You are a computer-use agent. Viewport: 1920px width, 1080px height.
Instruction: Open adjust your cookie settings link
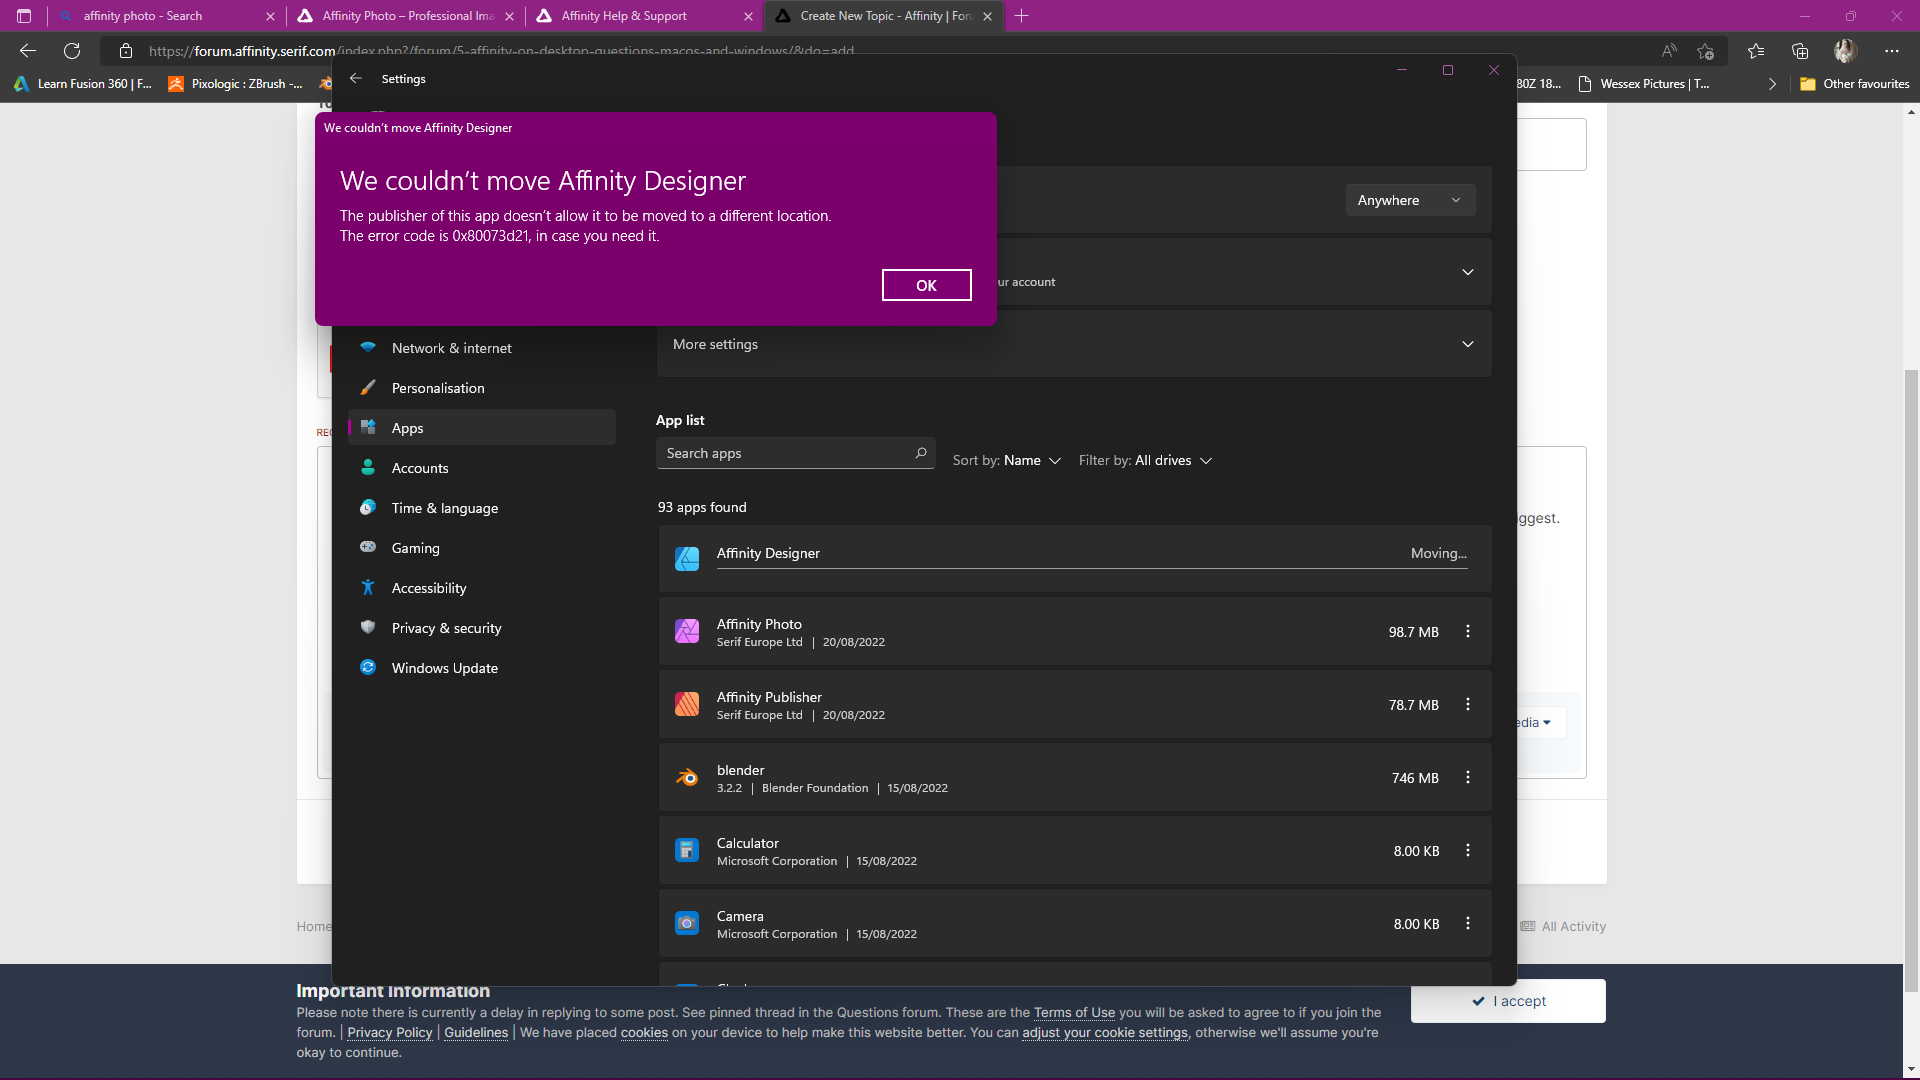click(1105, 1033)
